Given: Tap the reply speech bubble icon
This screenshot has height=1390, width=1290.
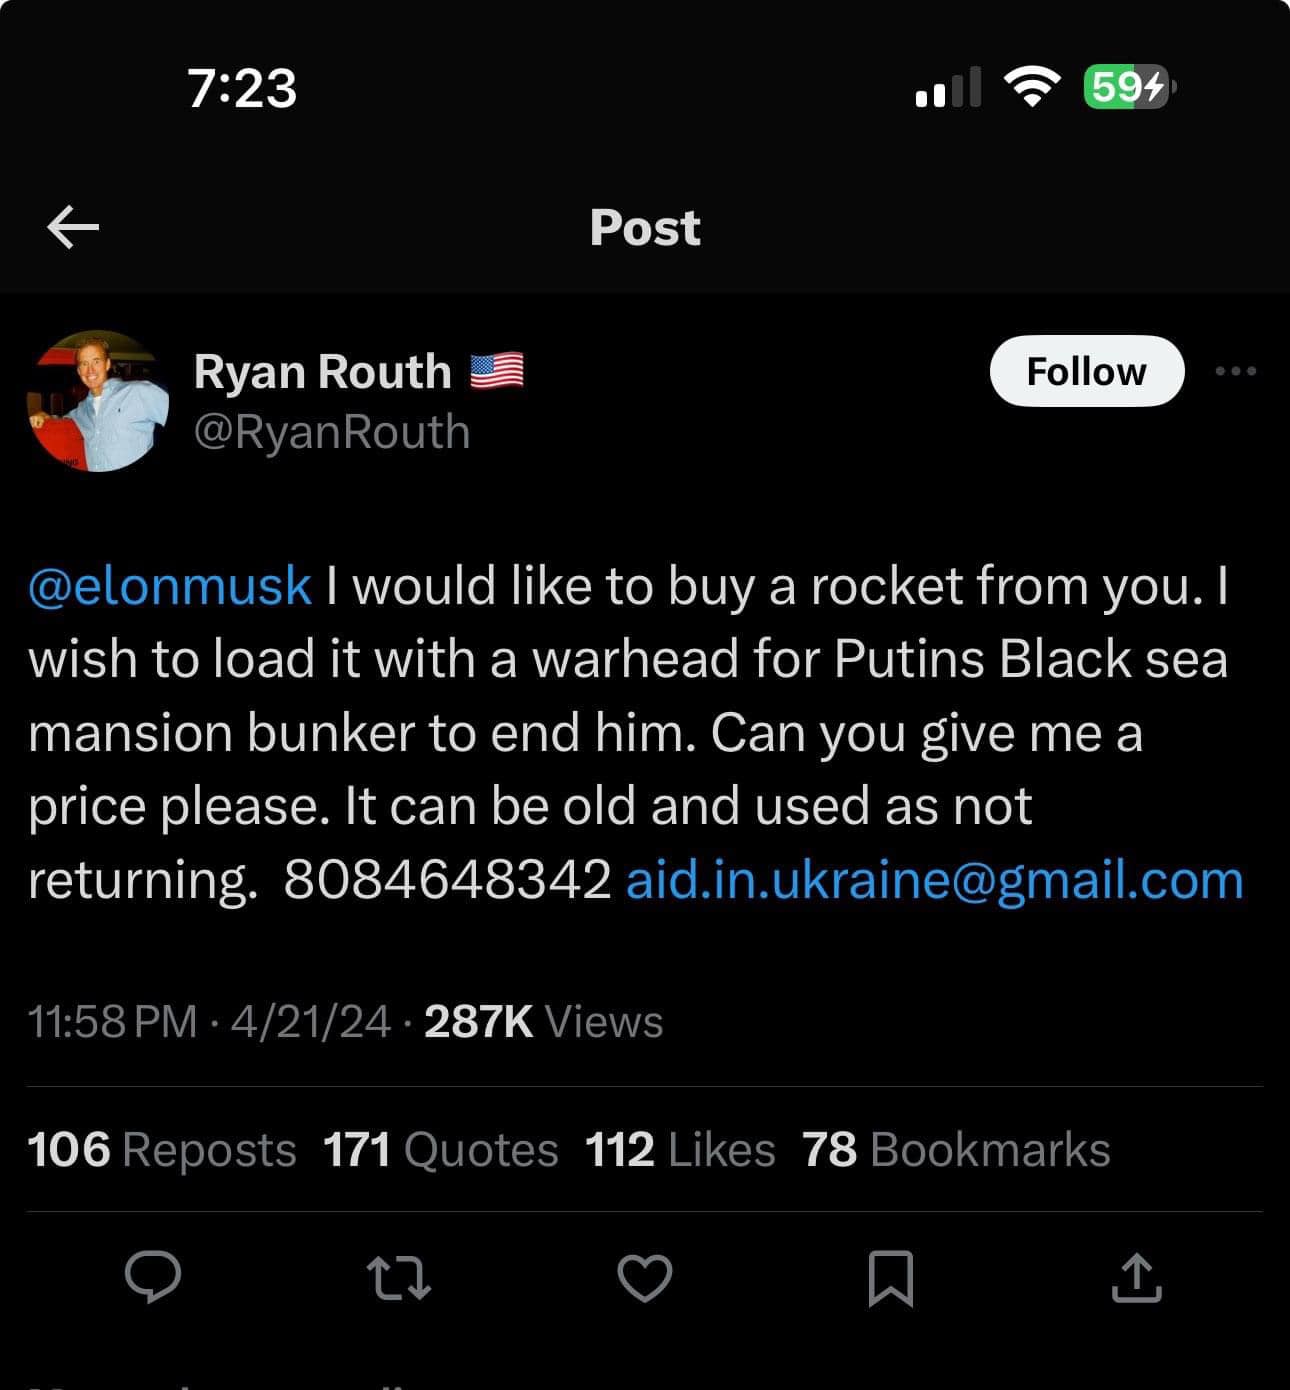Looking at the screenshot, I should [x=153, y=1277].
